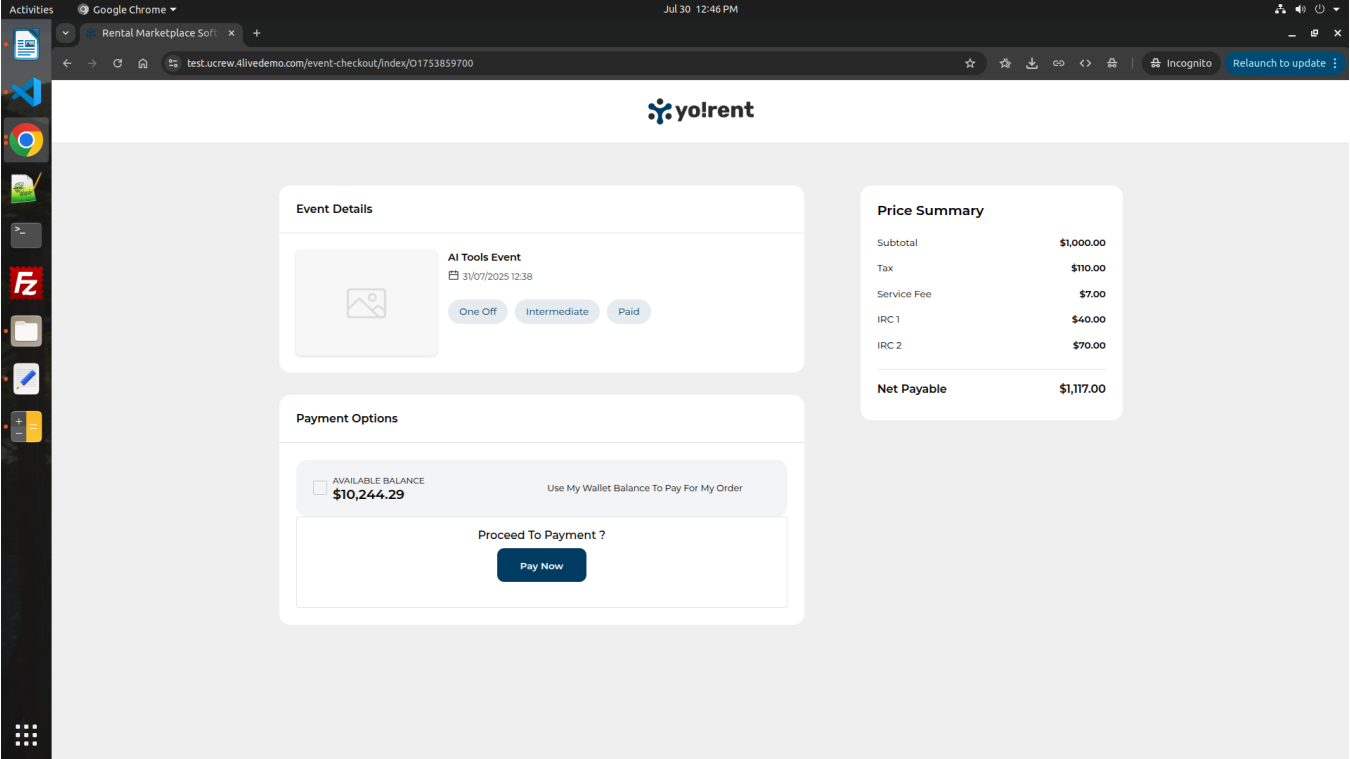
Task: Open the tab search dropdown
Action: coord(66,33)
